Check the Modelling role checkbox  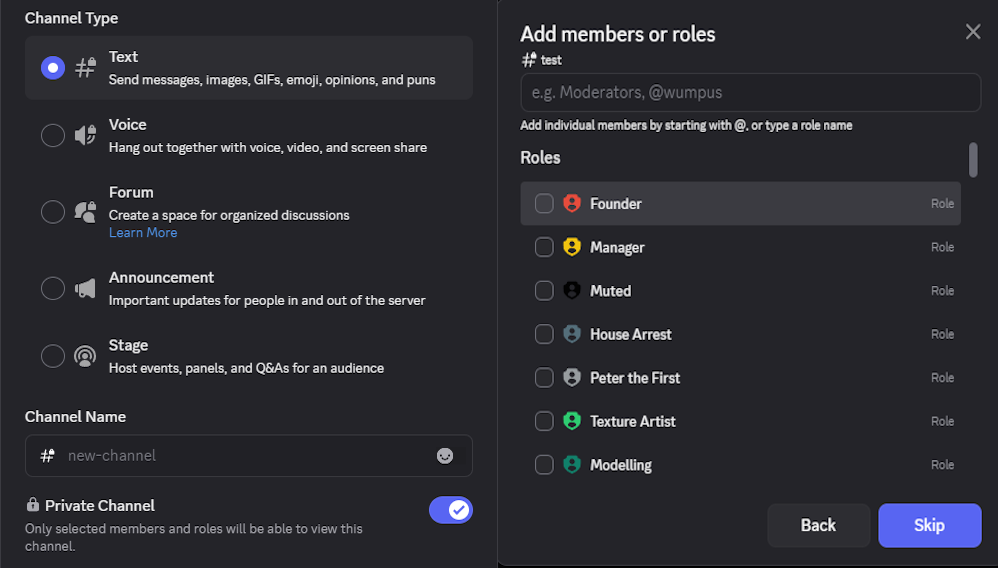pyautogui.click(x=544, y=464)
